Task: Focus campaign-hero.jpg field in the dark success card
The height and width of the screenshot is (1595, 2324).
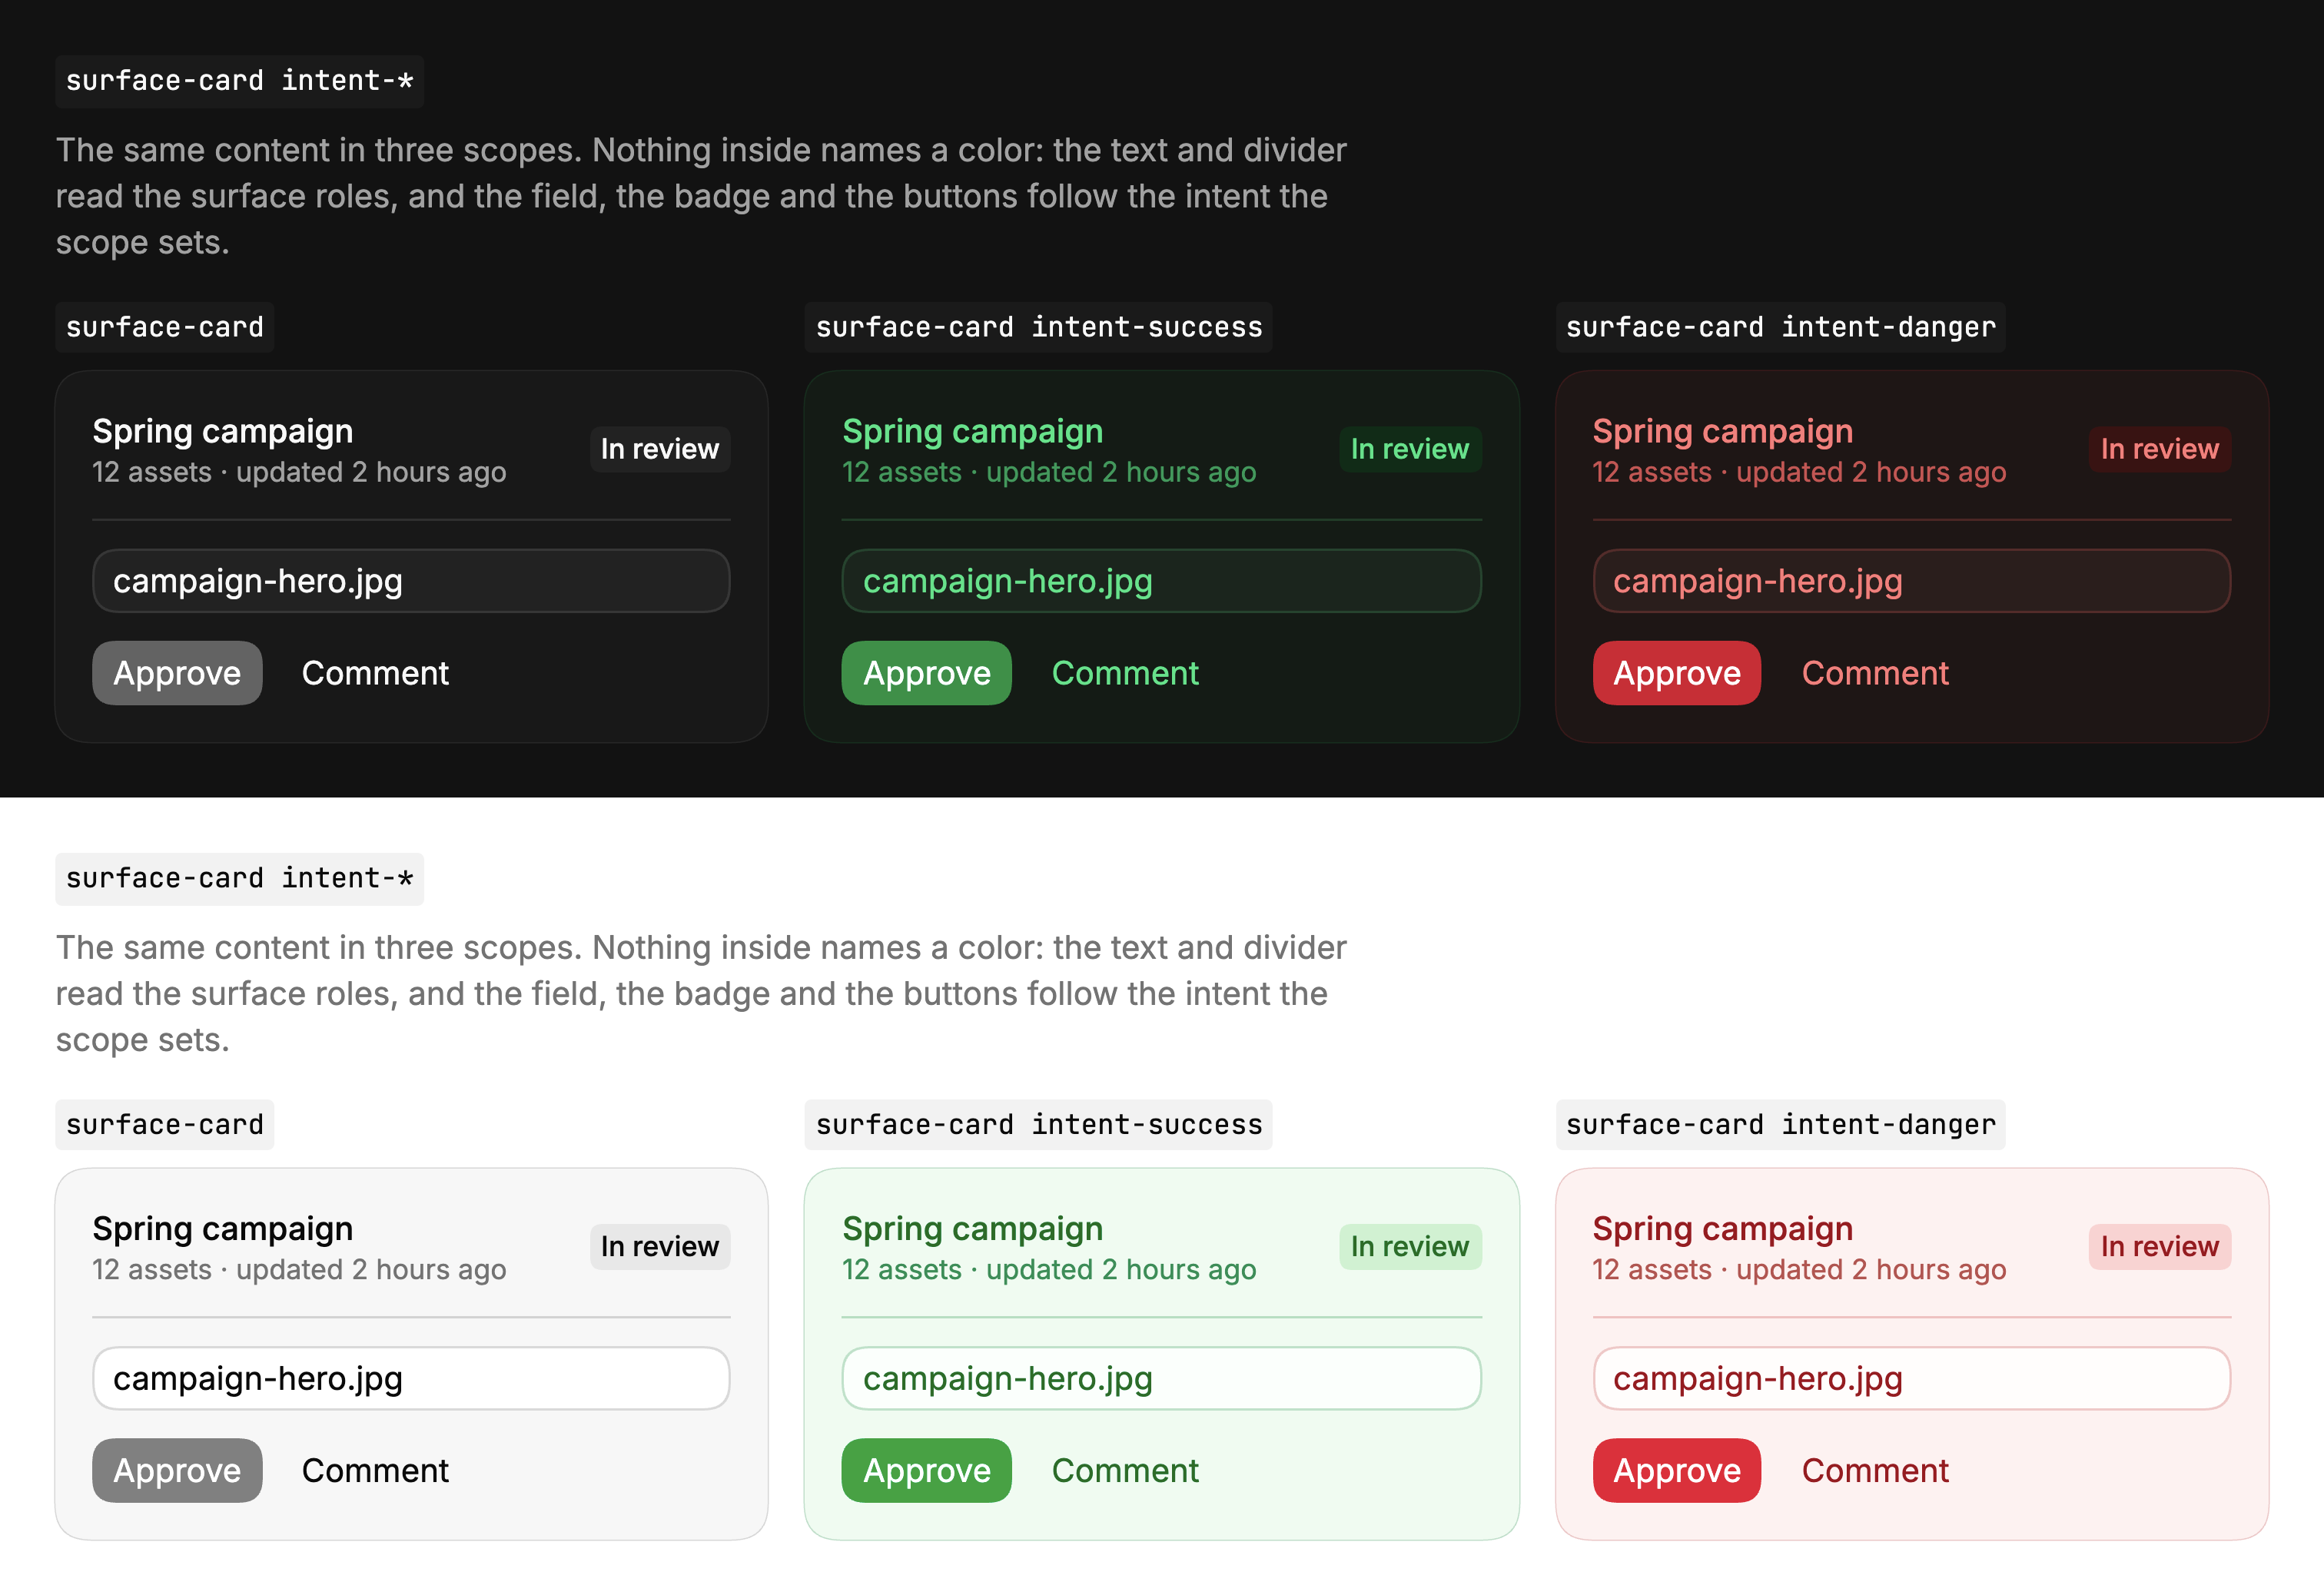Action: pos(1161,581)
